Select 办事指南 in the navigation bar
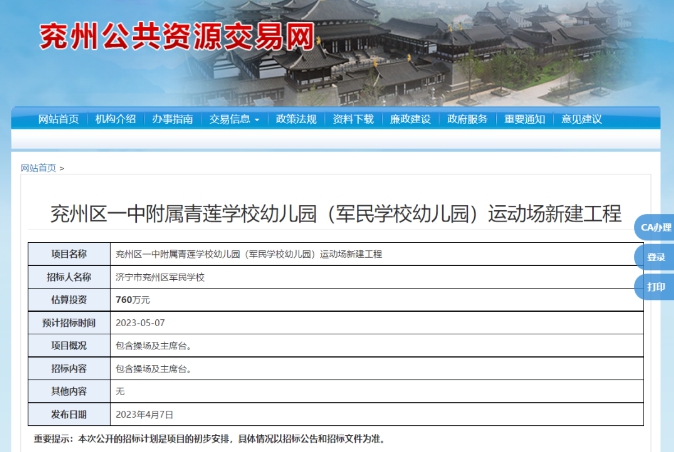This screenshot has height=452, width=674. (x=172, y=119)
